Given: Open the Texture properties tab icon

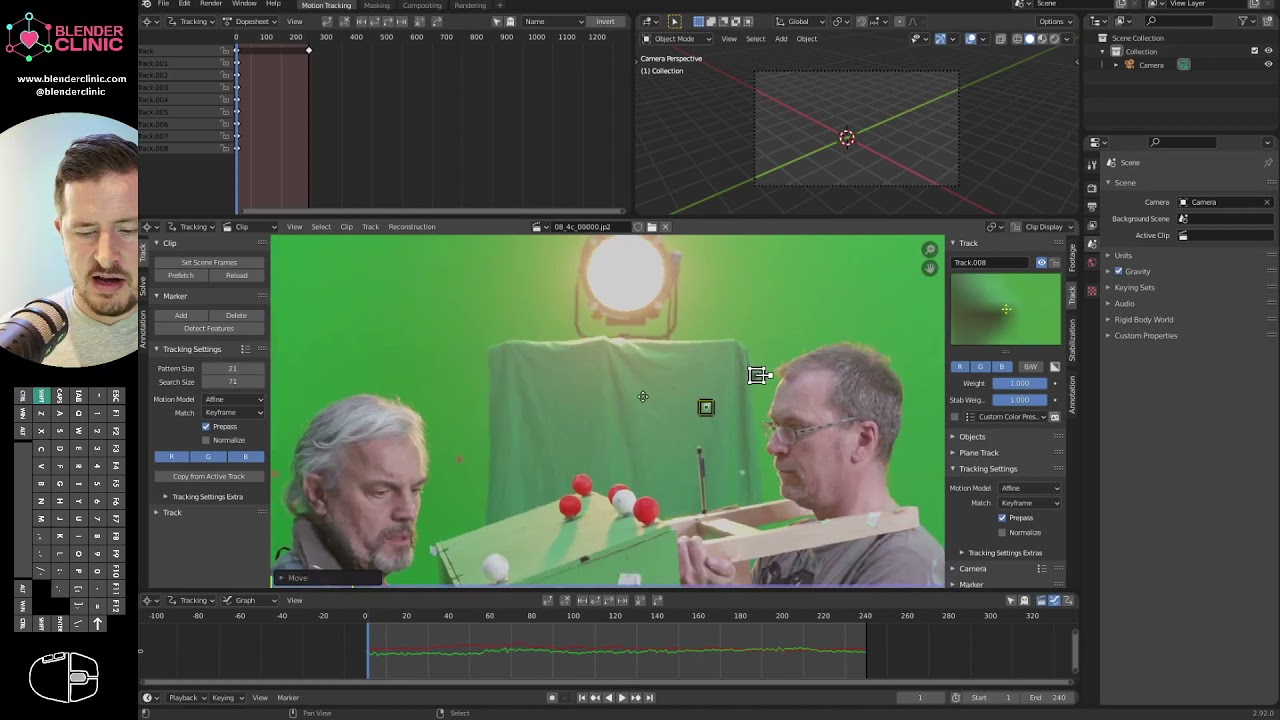Looking at the screenshot, I should click(x=1092, y=291).
